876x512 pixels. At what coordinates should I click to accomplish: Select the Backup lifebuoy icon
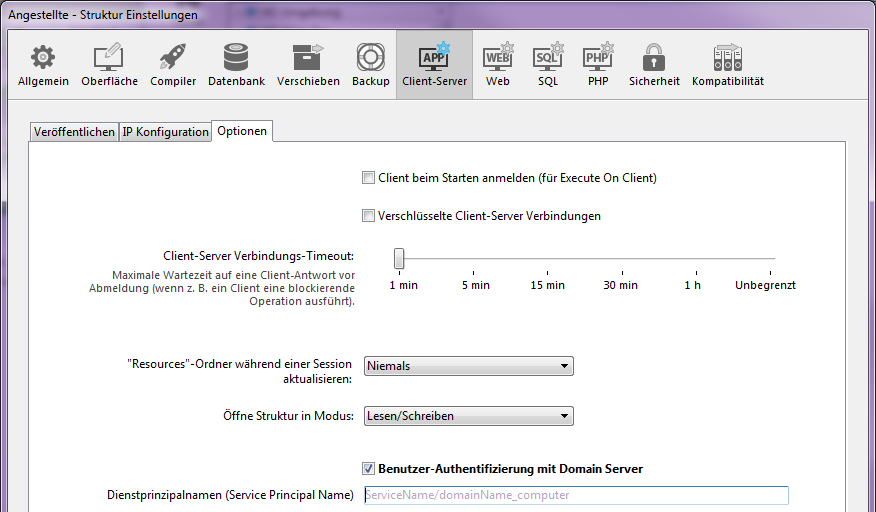tap(370, 65)
